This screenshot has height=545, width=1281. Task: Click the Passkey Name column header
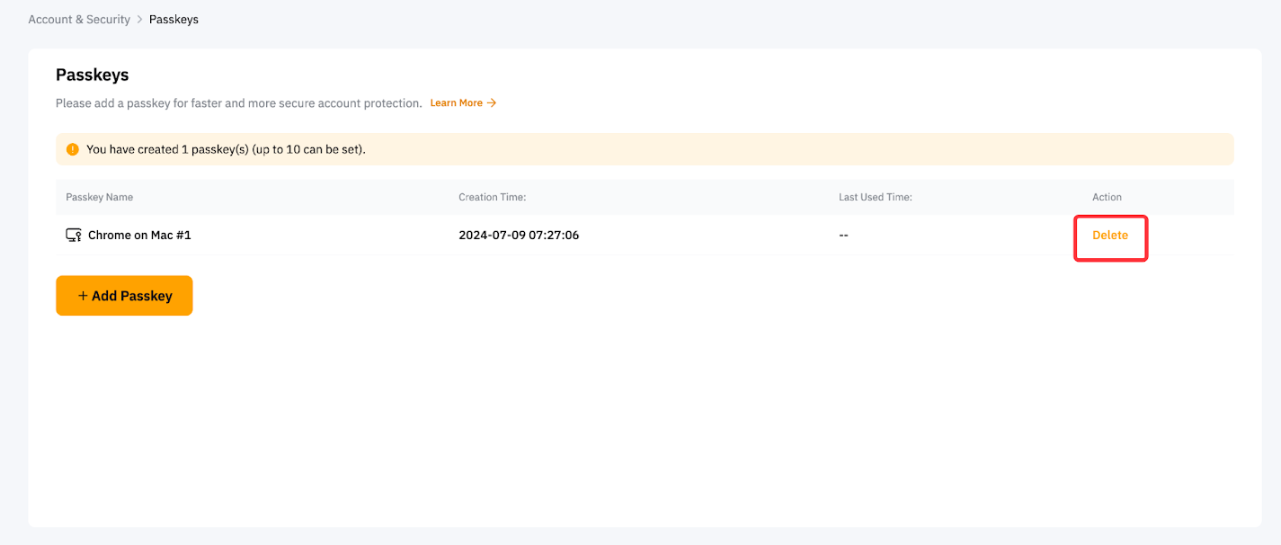click(99, 197)
